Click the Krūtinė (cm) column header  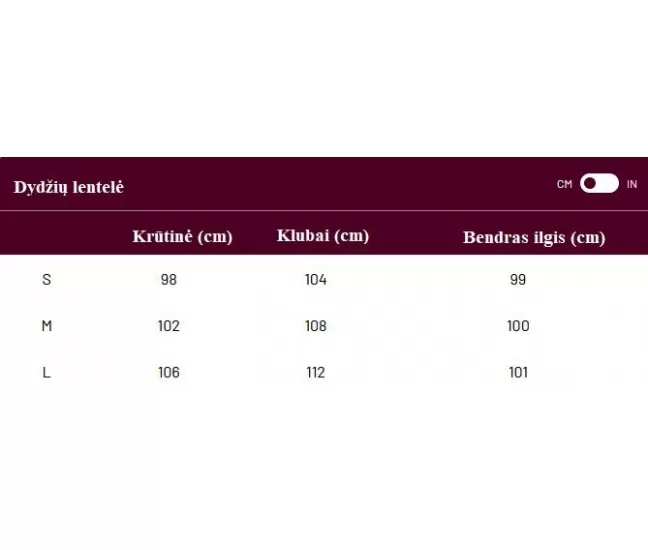pyautogui.click(x=182, y=236)
